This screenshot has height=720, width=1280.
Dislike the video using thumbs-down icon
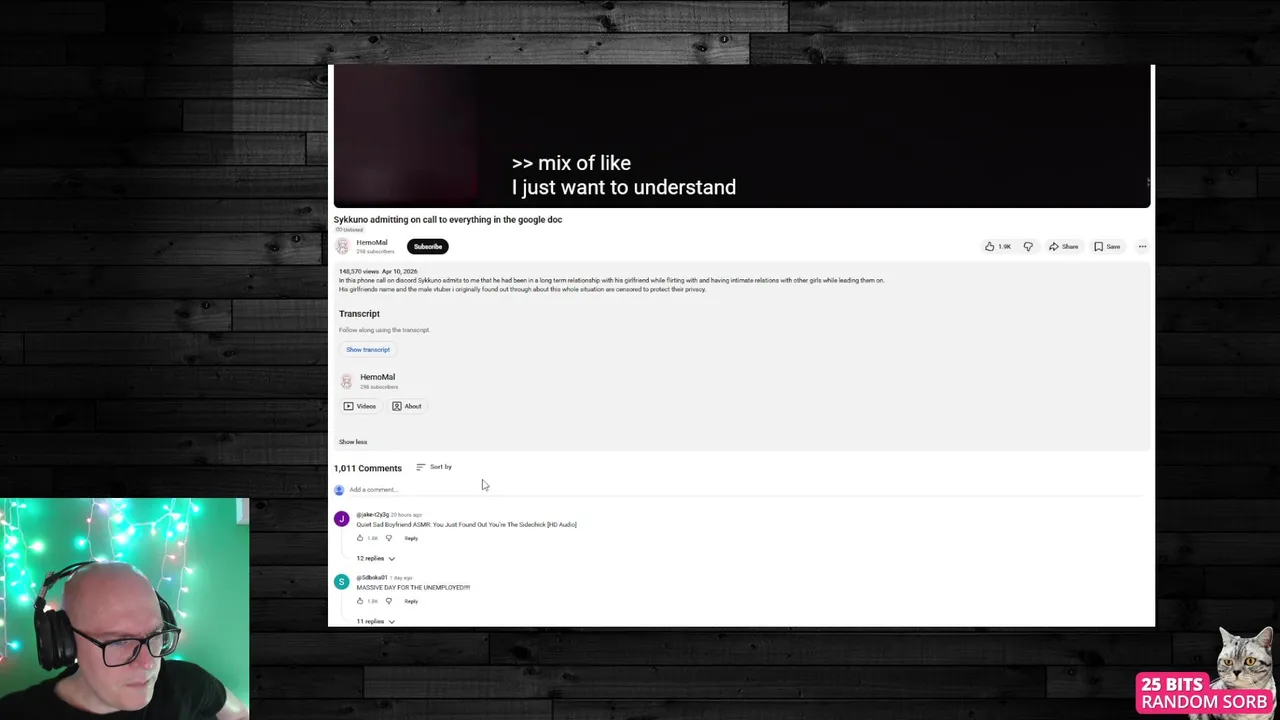1028,246
